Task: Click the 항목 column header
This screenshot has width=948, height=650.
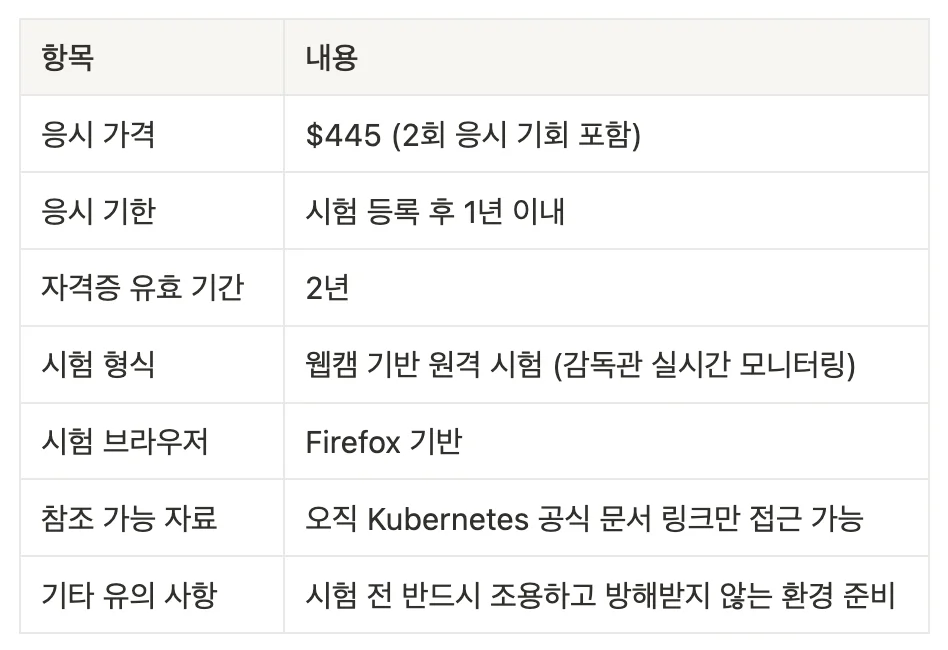Action: (68, 57)
